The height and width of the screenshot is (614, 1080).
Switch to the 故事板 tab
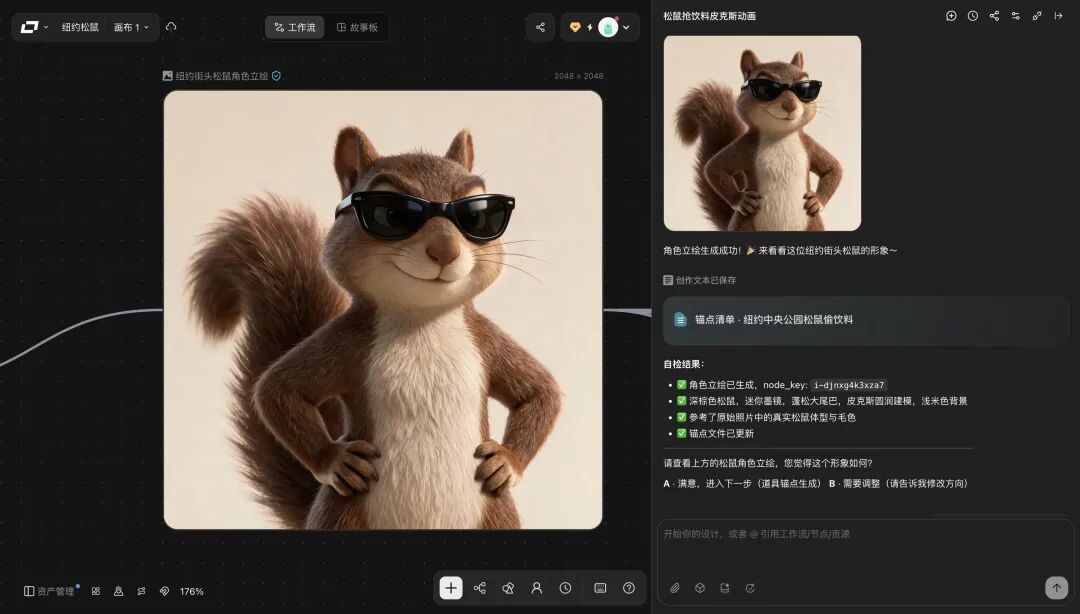click(x=357, y=27)
